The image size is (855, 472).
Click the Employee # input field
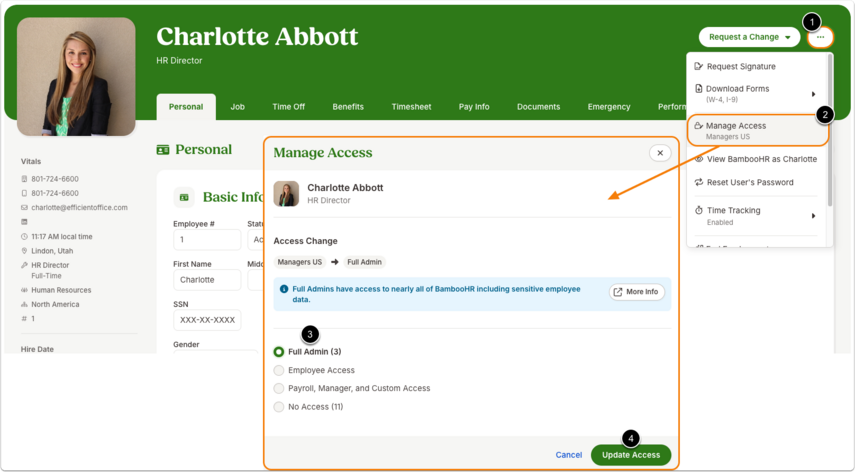click(x=207, y=240)
